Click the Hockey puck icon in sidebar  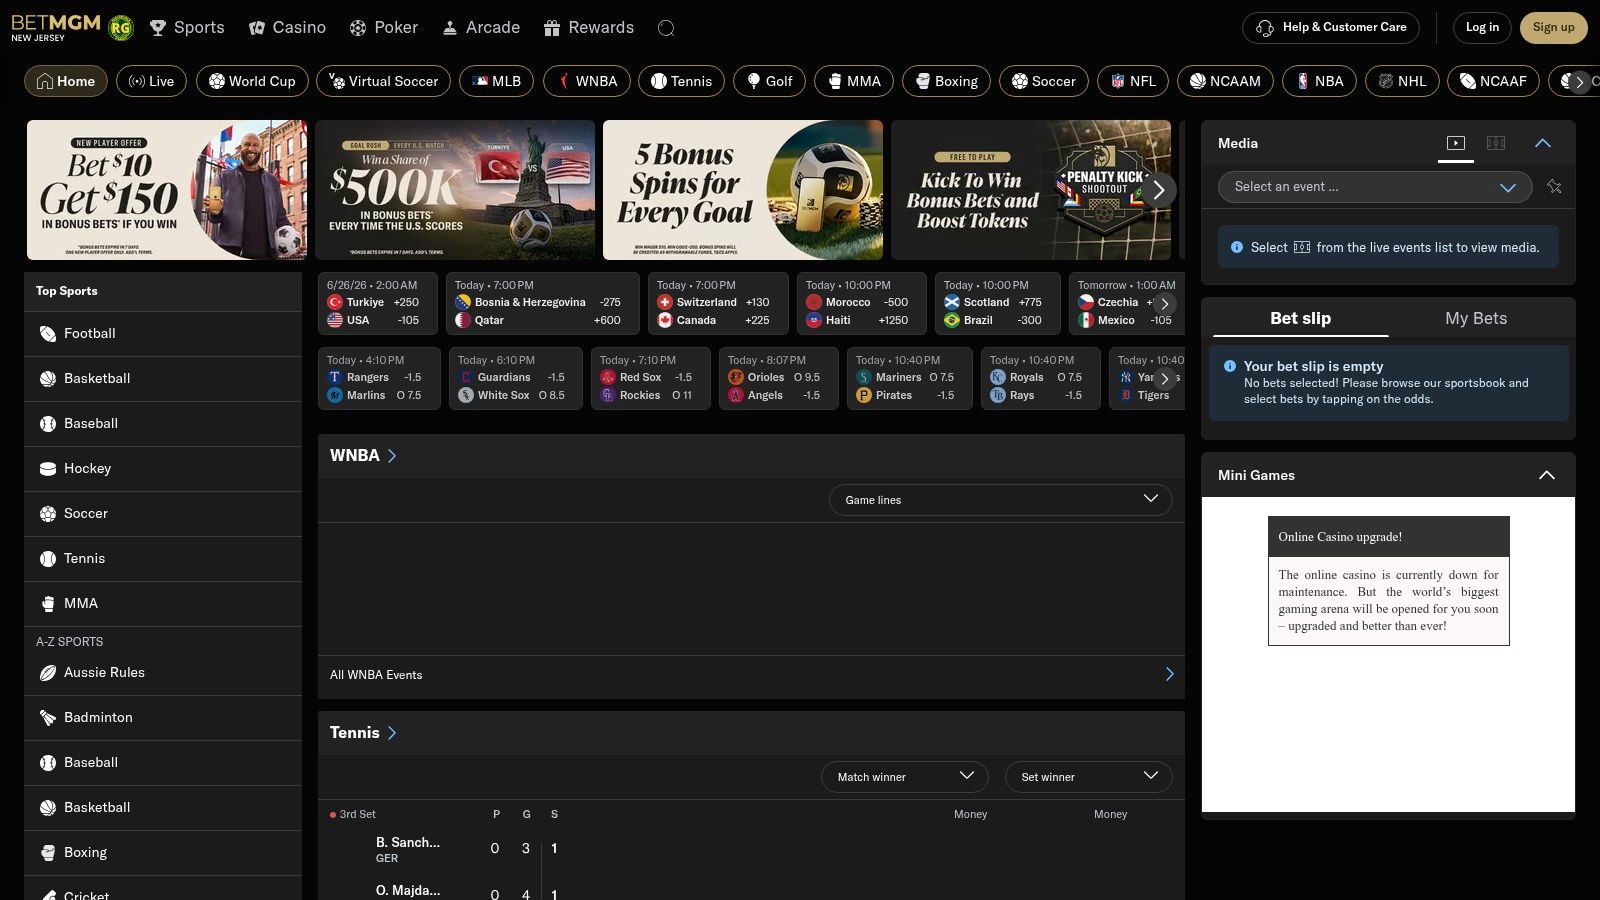pyautogui.click(x=48, y=469)
